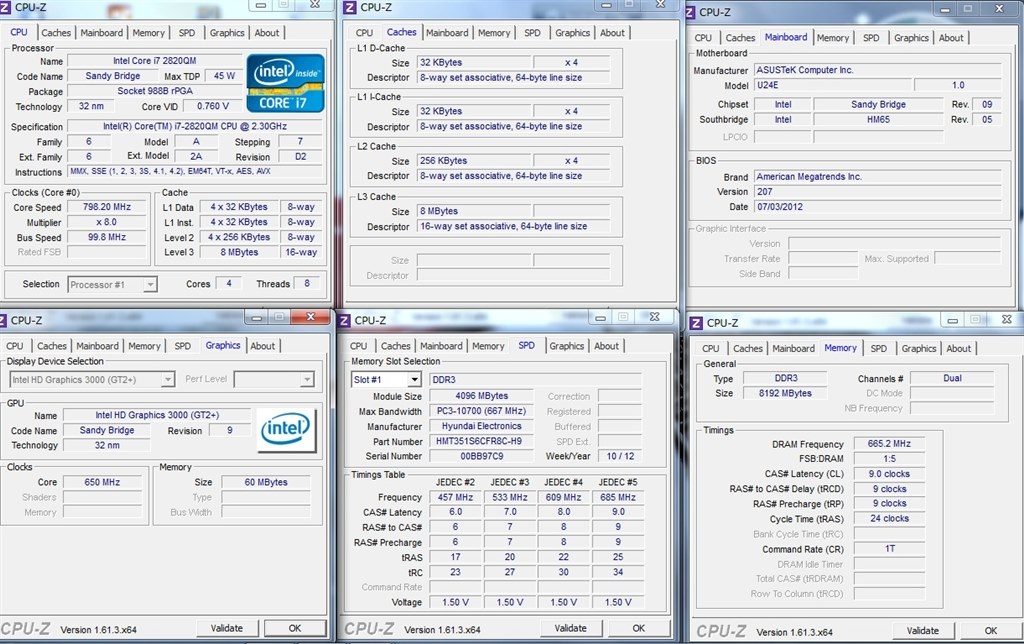Screen dimensions: 1024x644
Task: Click the Max TDP 45 W value
Action: coord(224,76)
